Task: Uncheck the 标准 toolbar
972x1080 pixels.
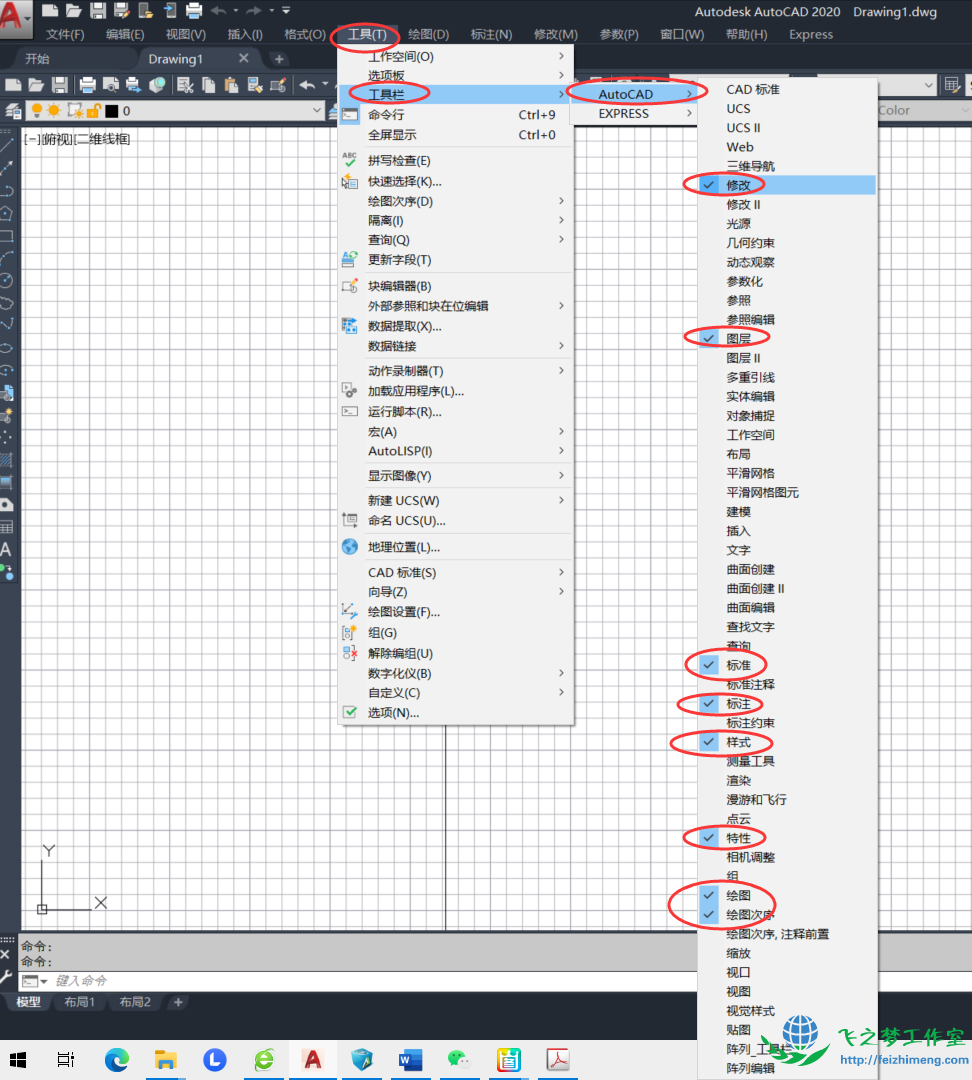Action: click(787, 665)
